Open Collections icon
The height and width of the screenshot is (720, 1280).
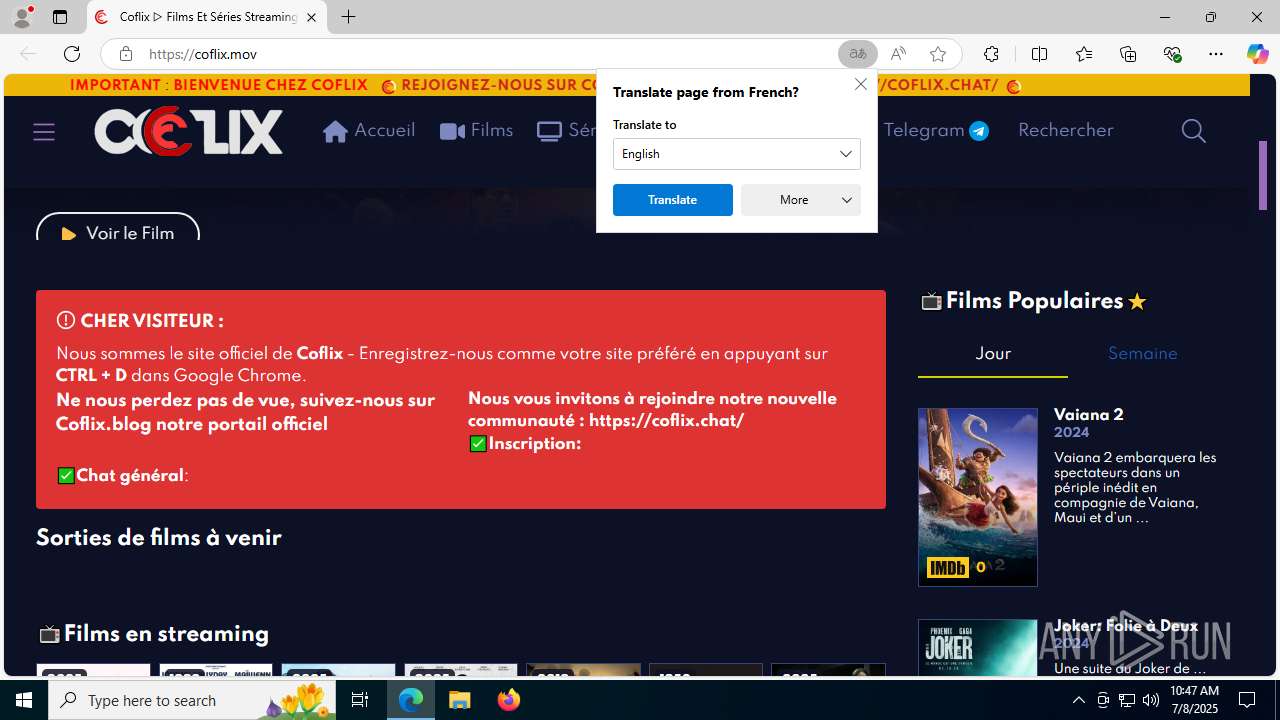coord(1128,54)
